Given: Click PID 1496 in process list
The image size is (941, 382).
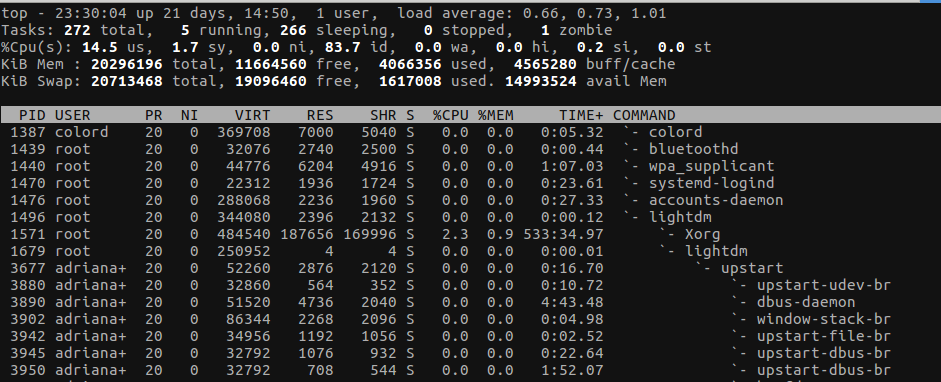Looking at the screenshot, I should tap(28, 217).
